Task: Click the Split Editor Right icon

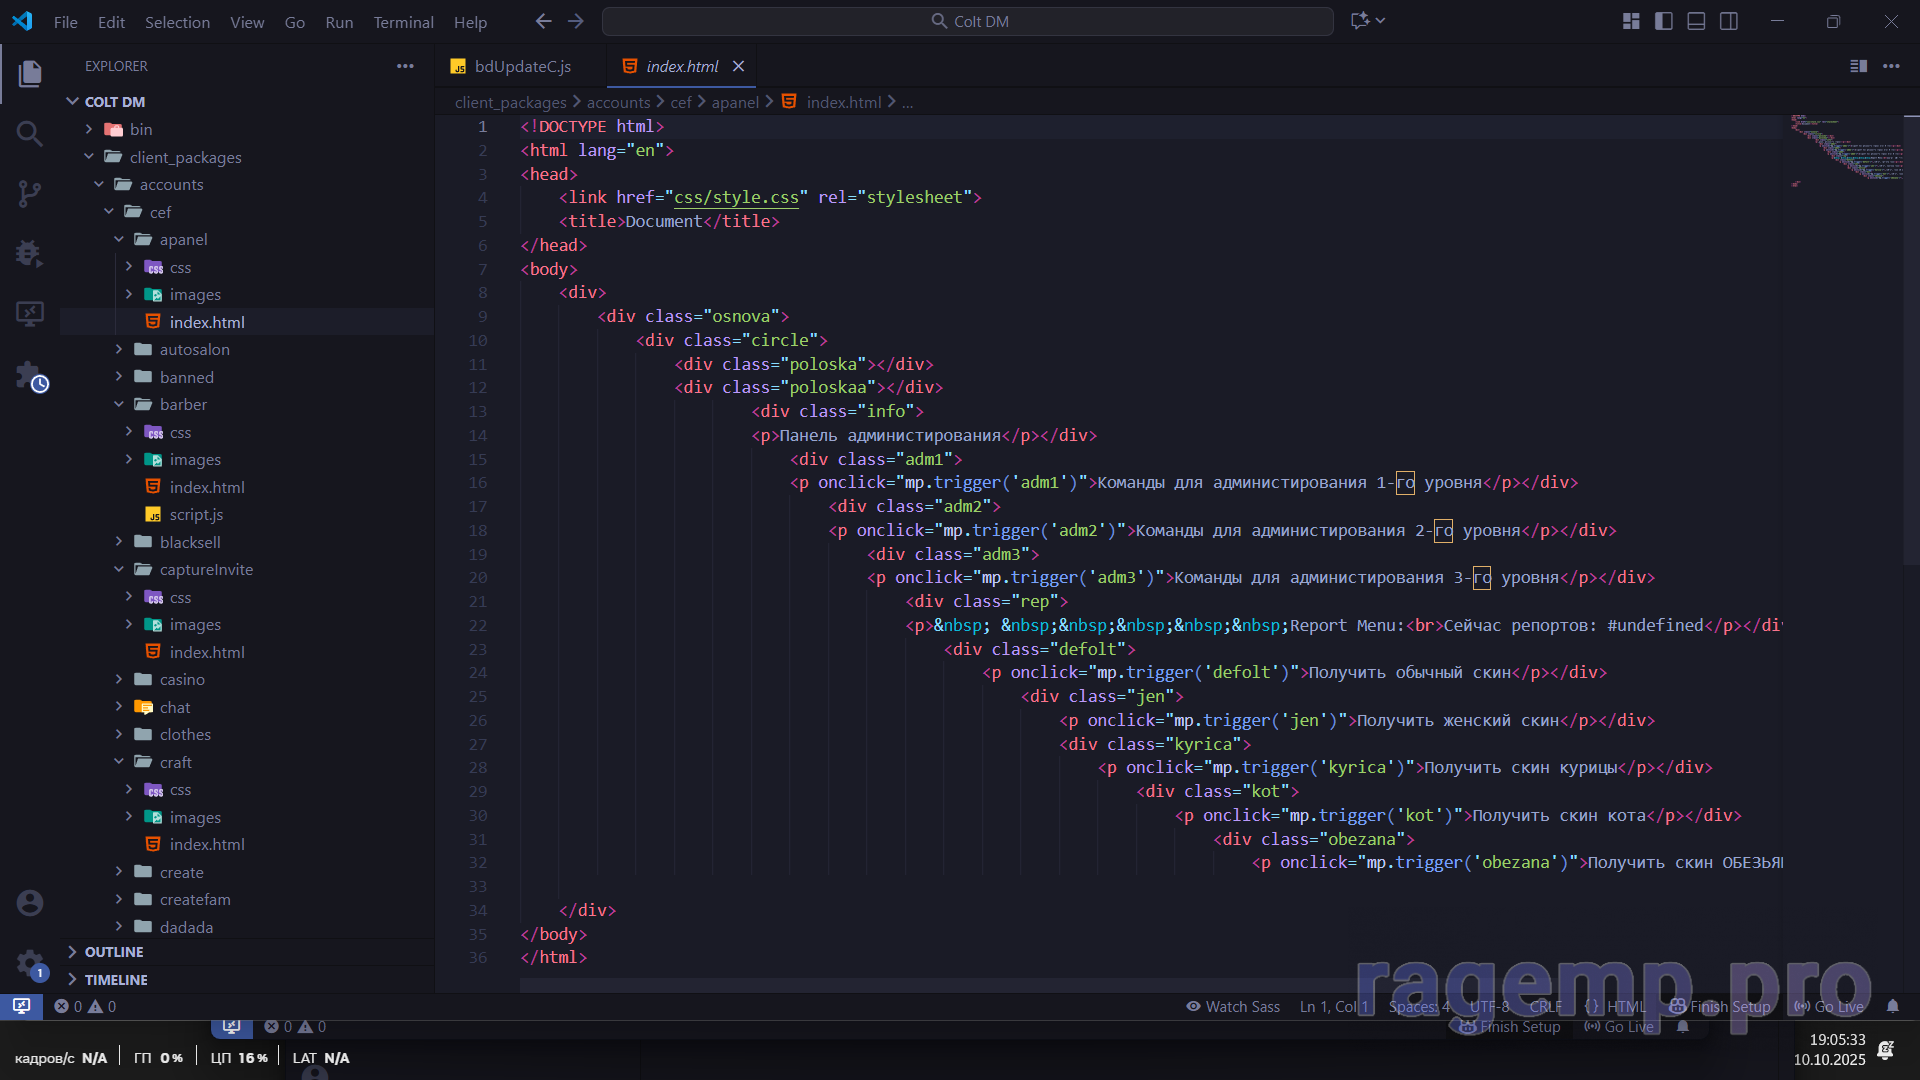Action: point(1858,66)
